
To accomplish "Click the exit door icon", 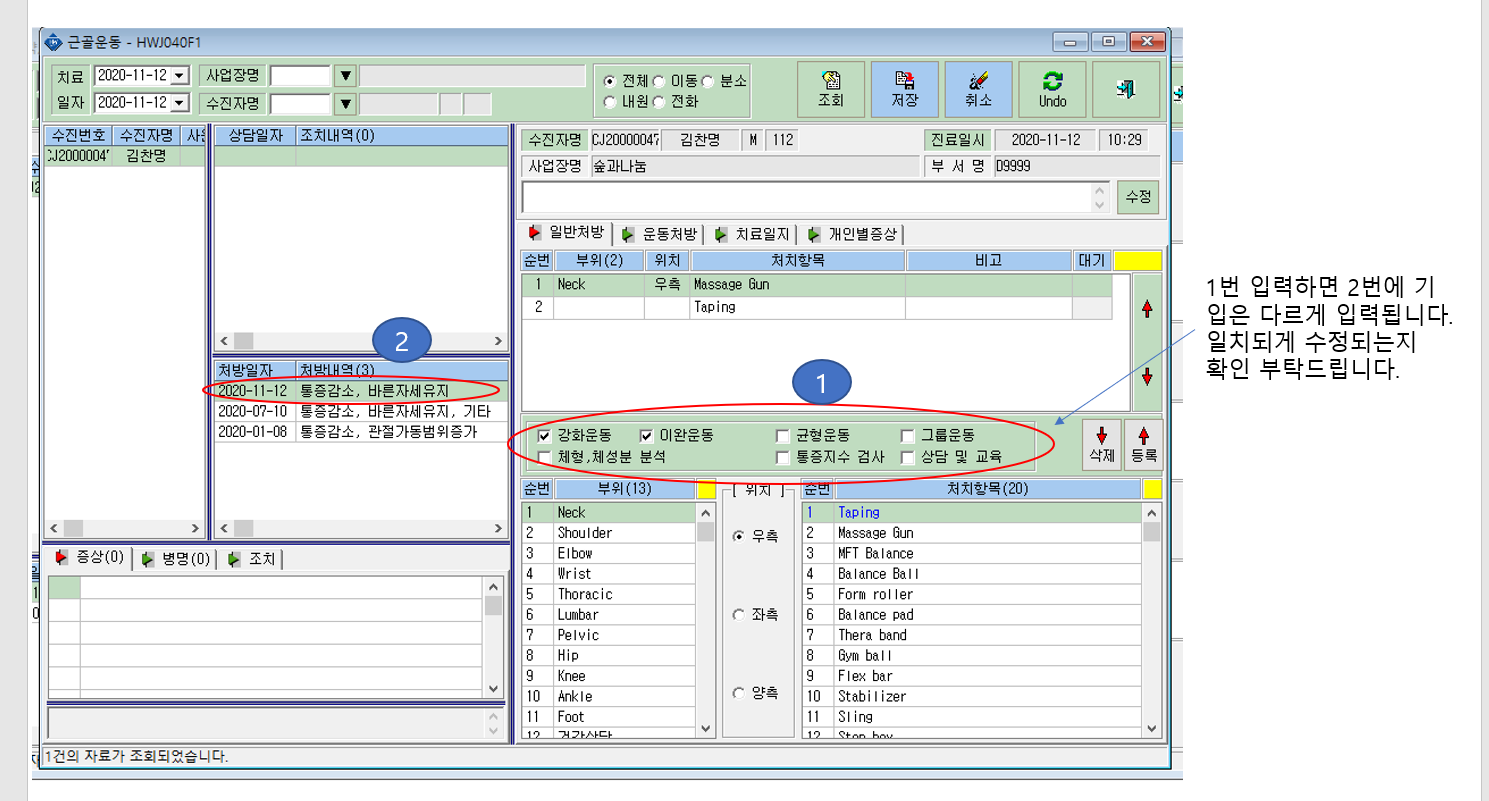I will coord(1126,89).
